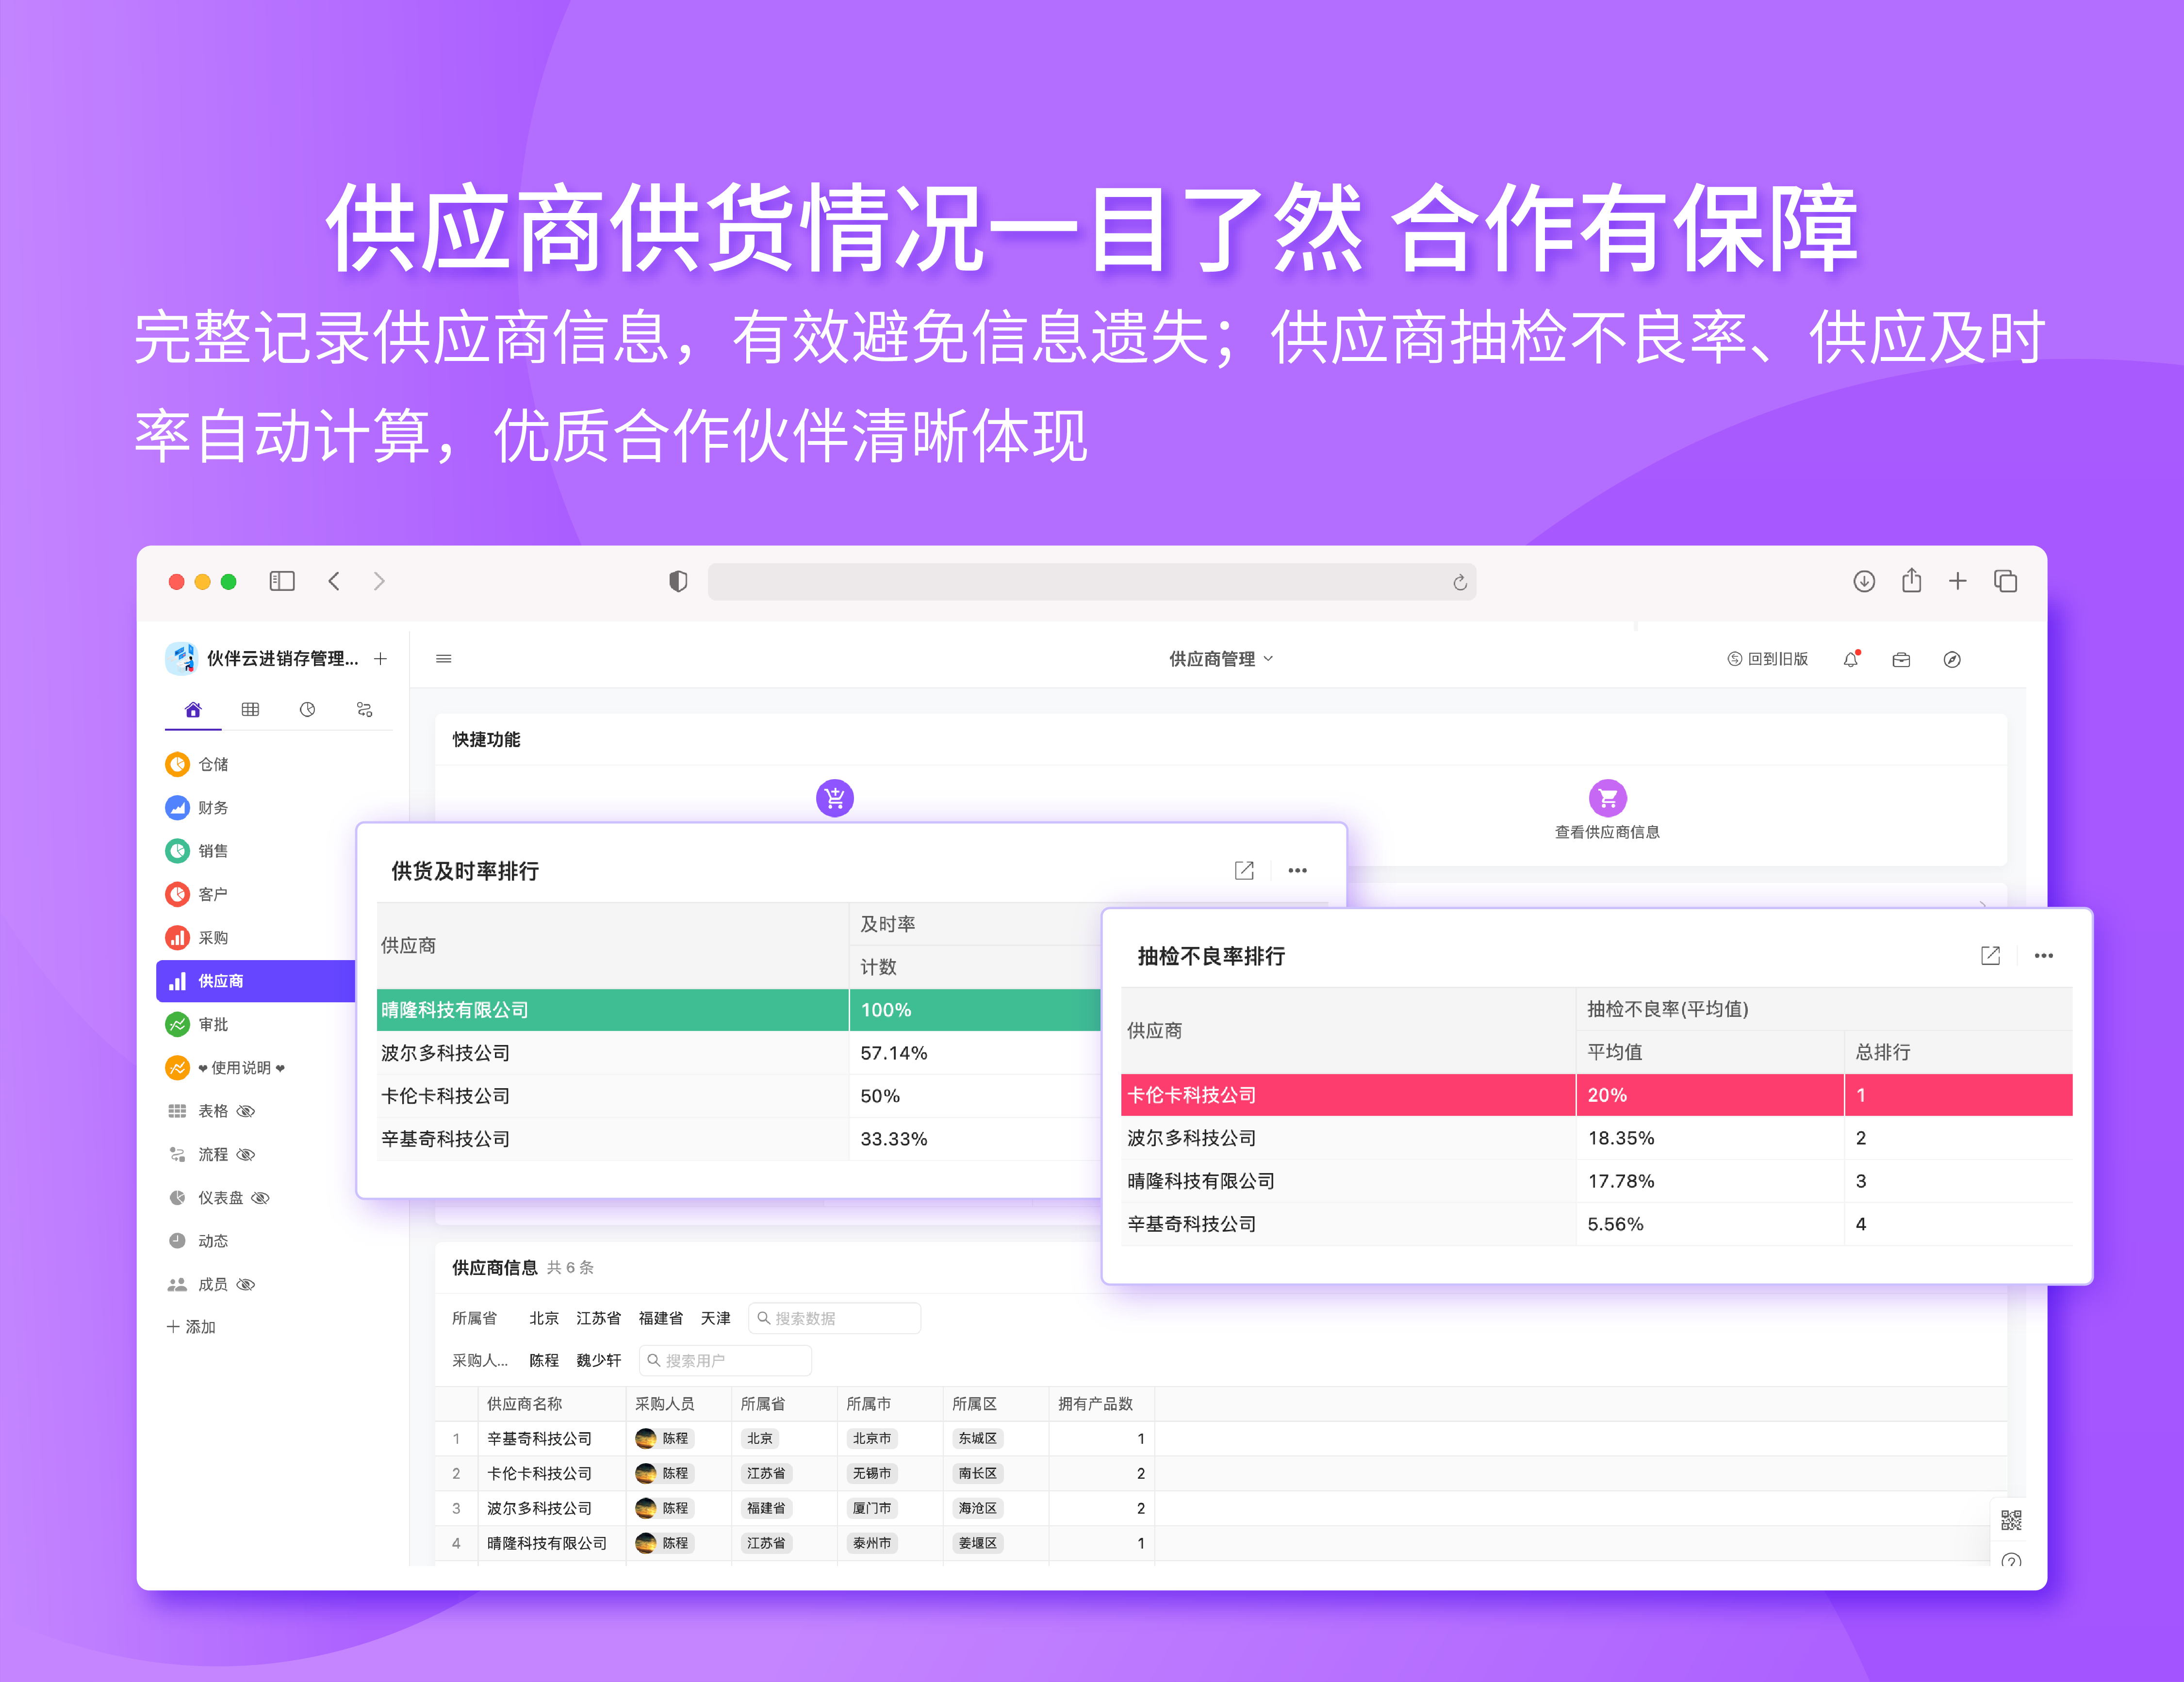Show browser tab overview icon
The width and height of the screenshot is (2184, 1682).
[x=2006, y=581]
